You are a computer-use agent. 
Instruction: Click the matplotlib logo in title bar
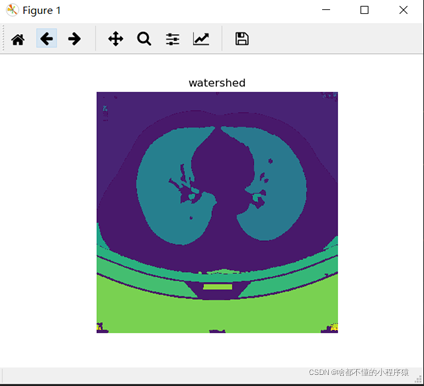(12, 10)
